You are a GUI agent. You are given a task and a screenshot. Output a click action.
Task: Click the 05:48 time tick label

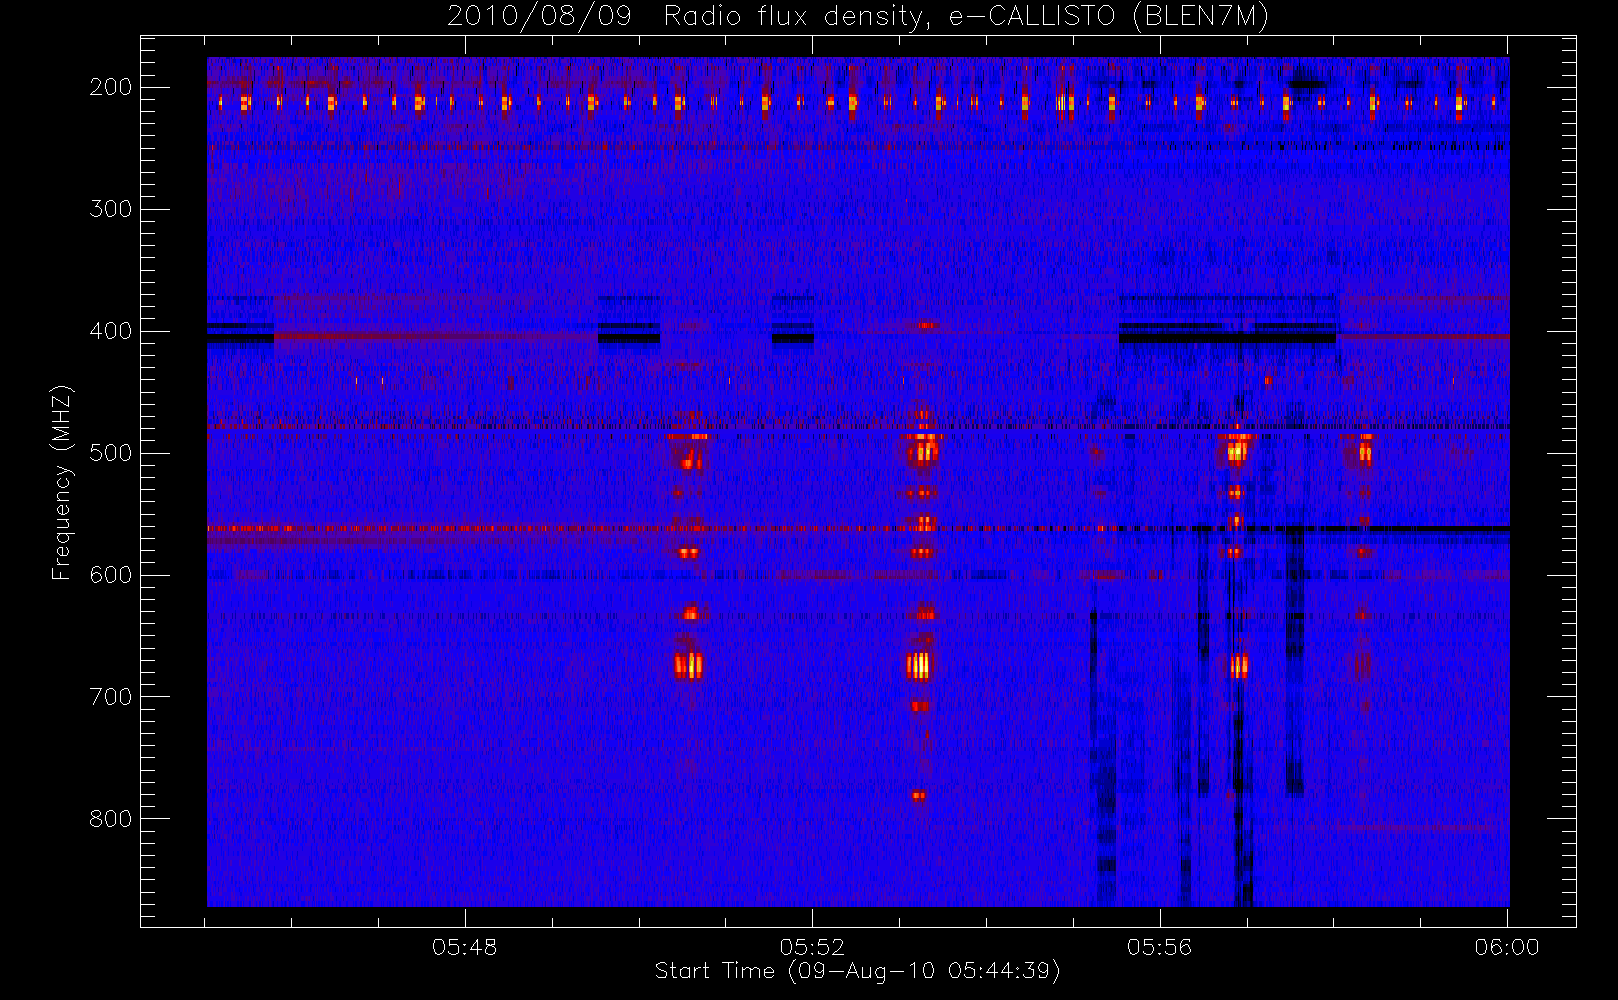[465, 947]
